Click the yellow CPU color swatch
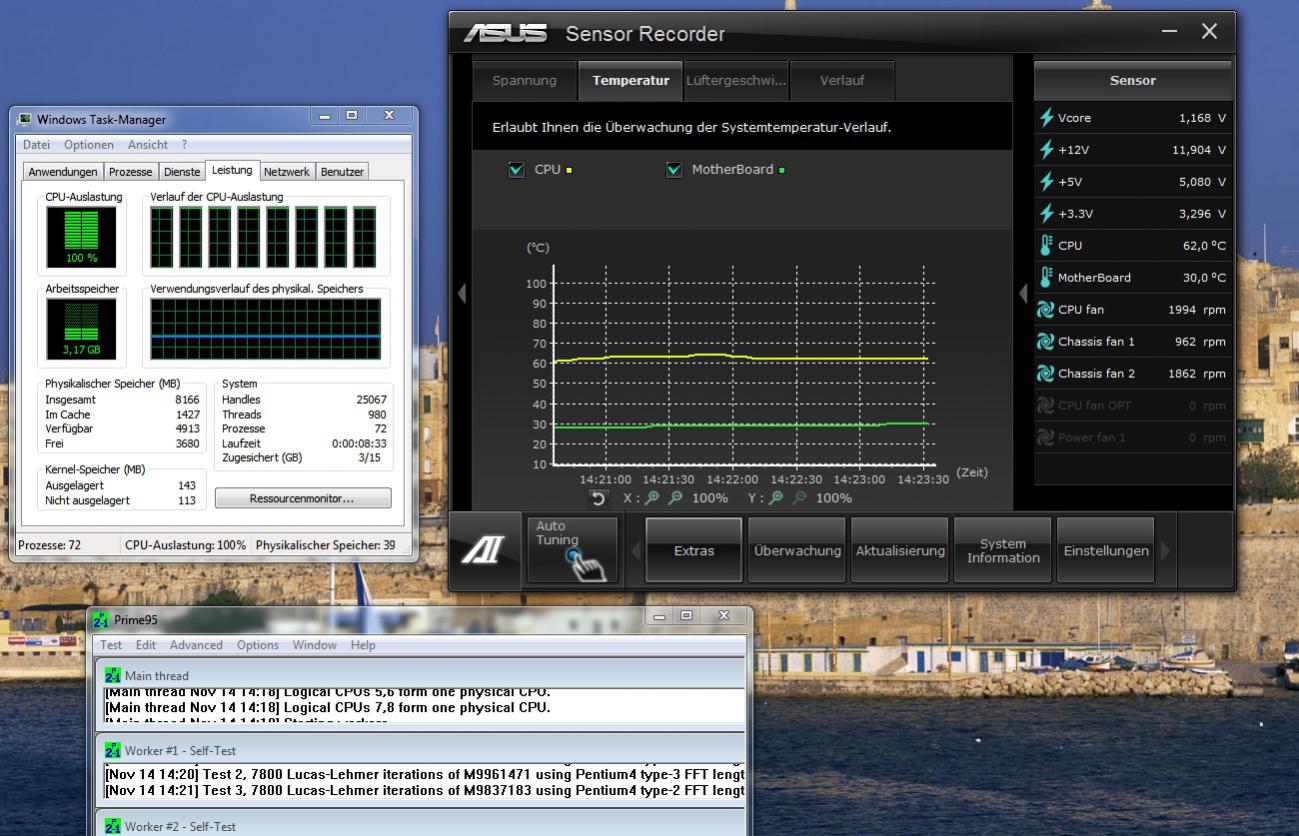1299x836 pixels. point(569,171)
